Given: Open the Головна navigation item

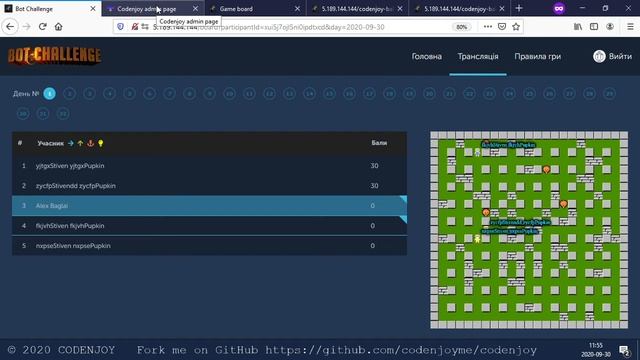Looking at the screenshot, I should click(x=427, y=56).
